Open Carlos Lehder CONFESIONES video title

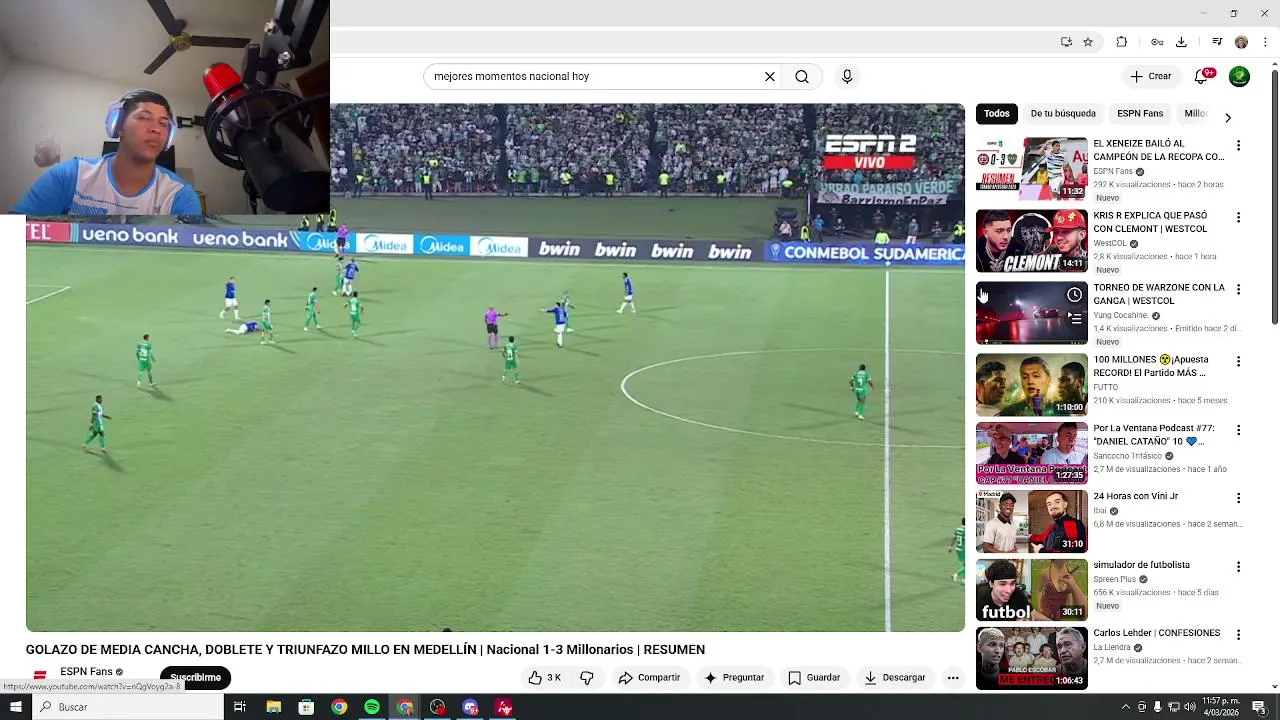point(1156,633)
